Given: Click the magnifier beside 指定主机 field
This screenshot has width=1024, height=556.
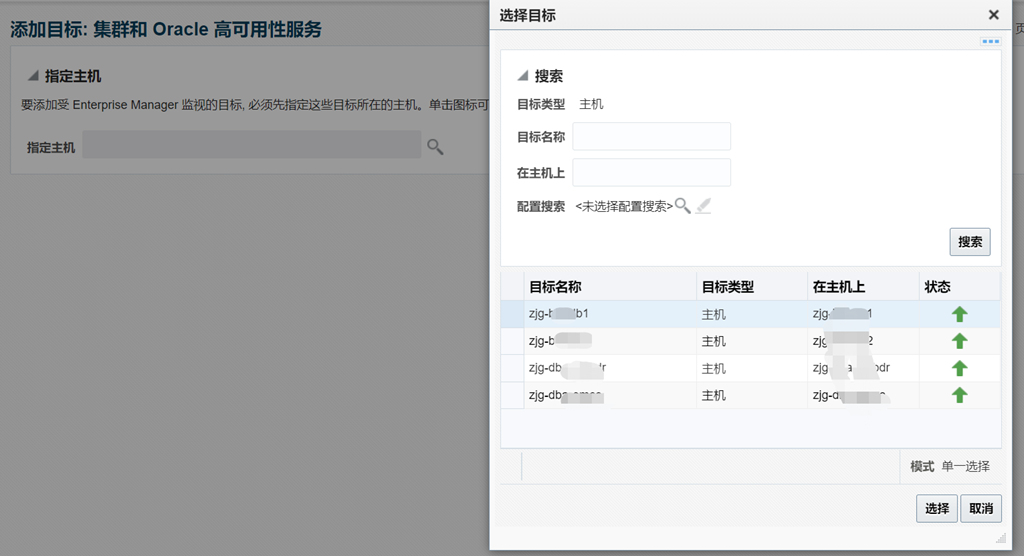Looking at the screenshot, I should (x=435, y=147).
